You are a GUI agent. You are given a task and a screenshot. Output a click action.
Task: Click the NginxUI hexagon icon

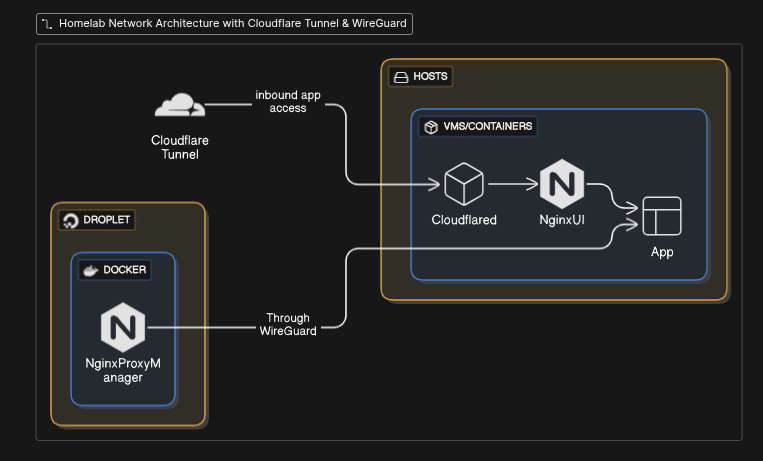coord(562,184)
